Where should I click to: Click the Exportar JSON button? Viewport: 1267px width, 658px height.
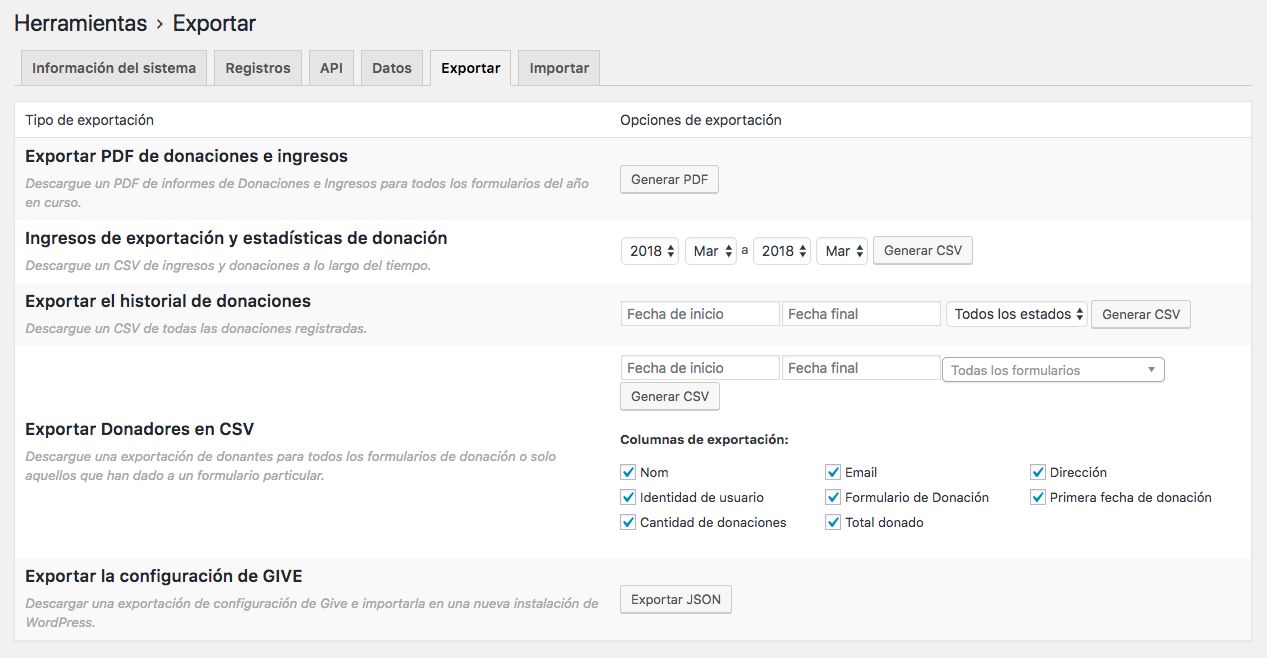click(x=675, y=600)
